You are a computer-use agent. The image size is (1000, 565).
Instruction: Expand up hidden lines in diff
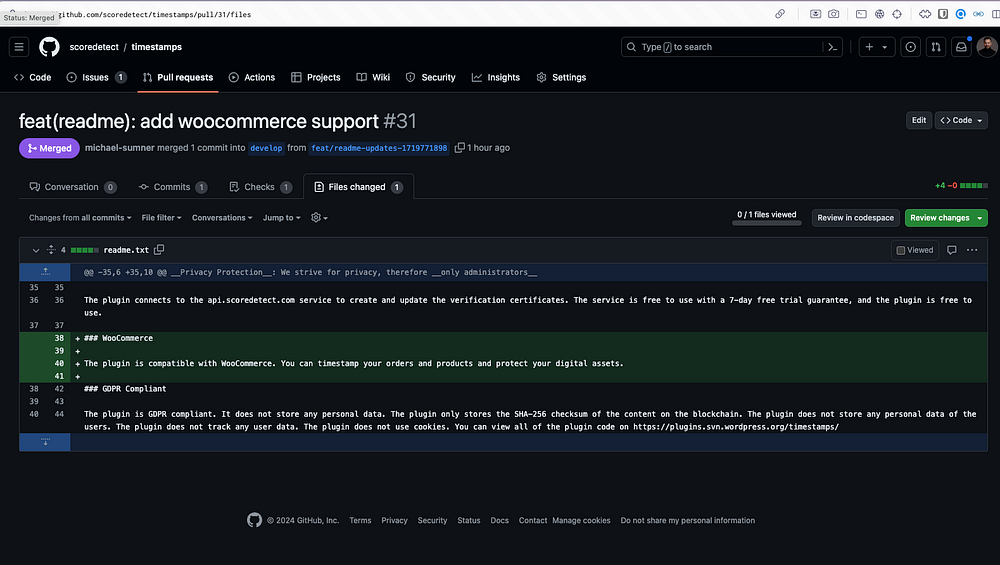tap(45, 272)
